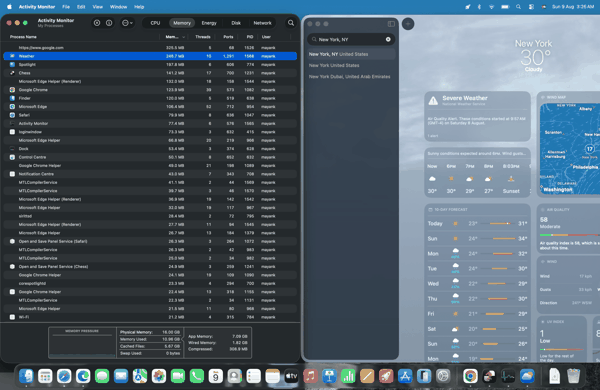Viewport: 600px width, 390px height.
Task: Open the Apple TV Dock icon
Action: click(291, 376)
